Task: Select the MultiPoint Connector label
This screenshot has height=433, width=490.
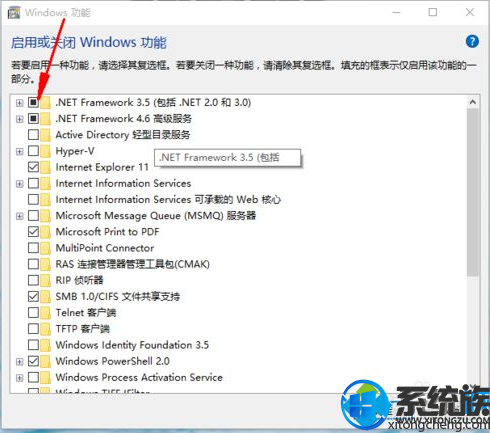Action: (105, 248)
